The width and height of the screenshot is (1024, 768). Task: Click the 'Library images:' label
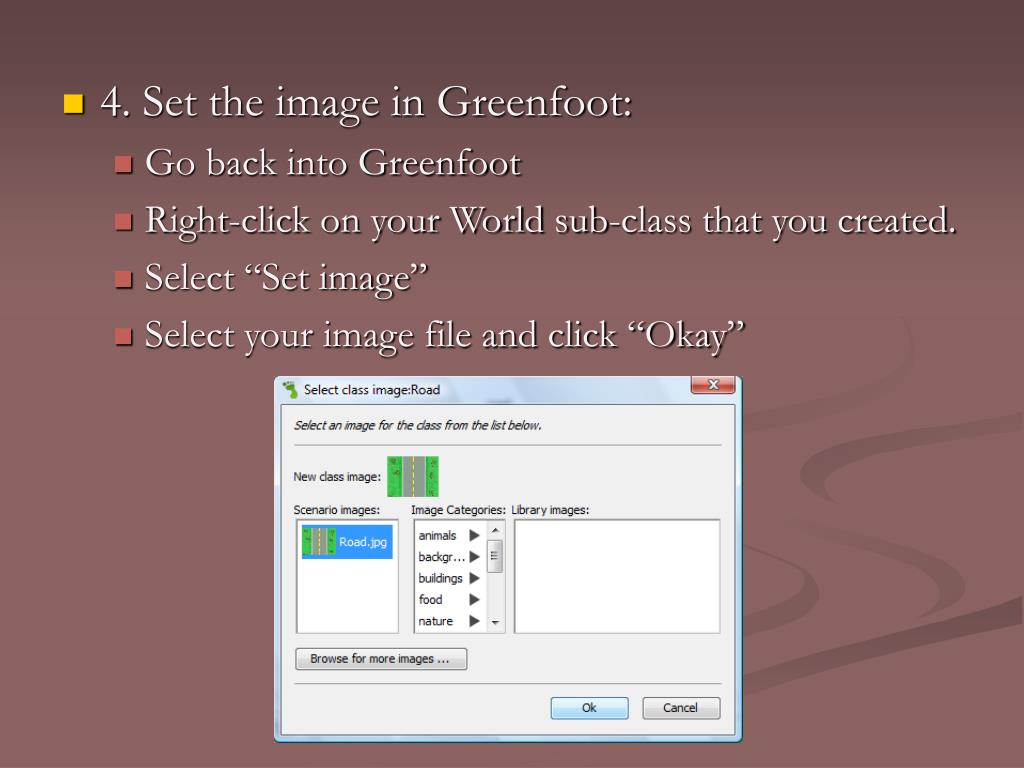coord(550,510)
